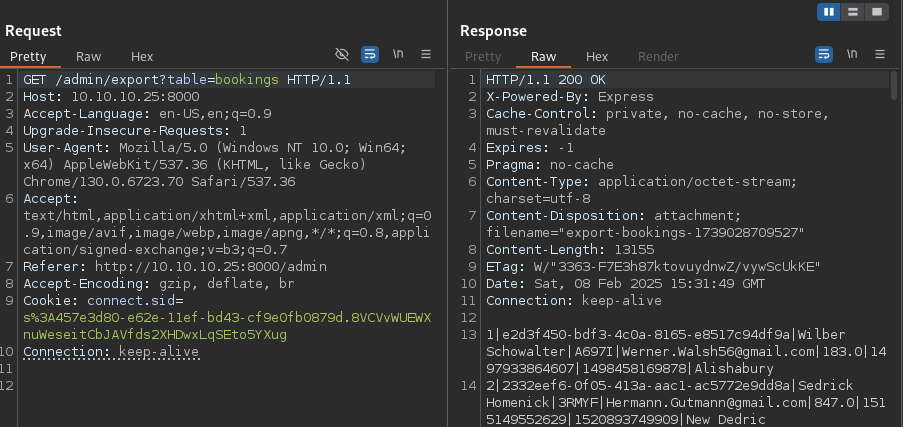Toggle word wrap in Response panel
The image size is (903, 427).
tap(824, 54)
